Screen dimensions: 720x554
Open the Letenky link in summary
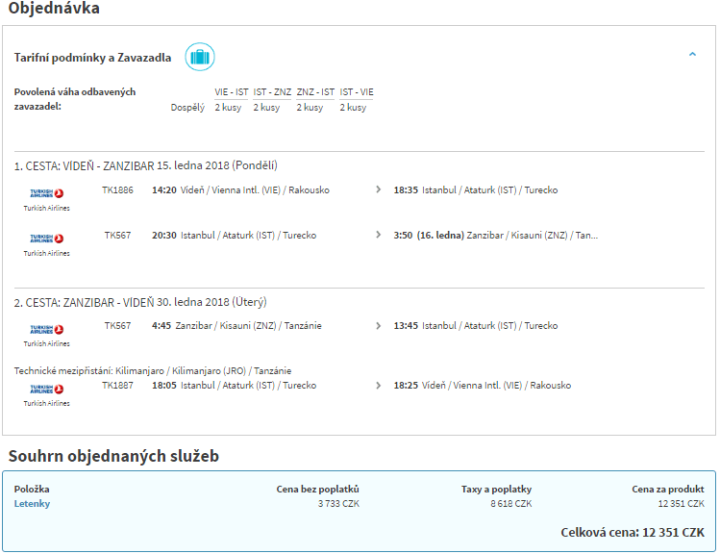[32, 503]
